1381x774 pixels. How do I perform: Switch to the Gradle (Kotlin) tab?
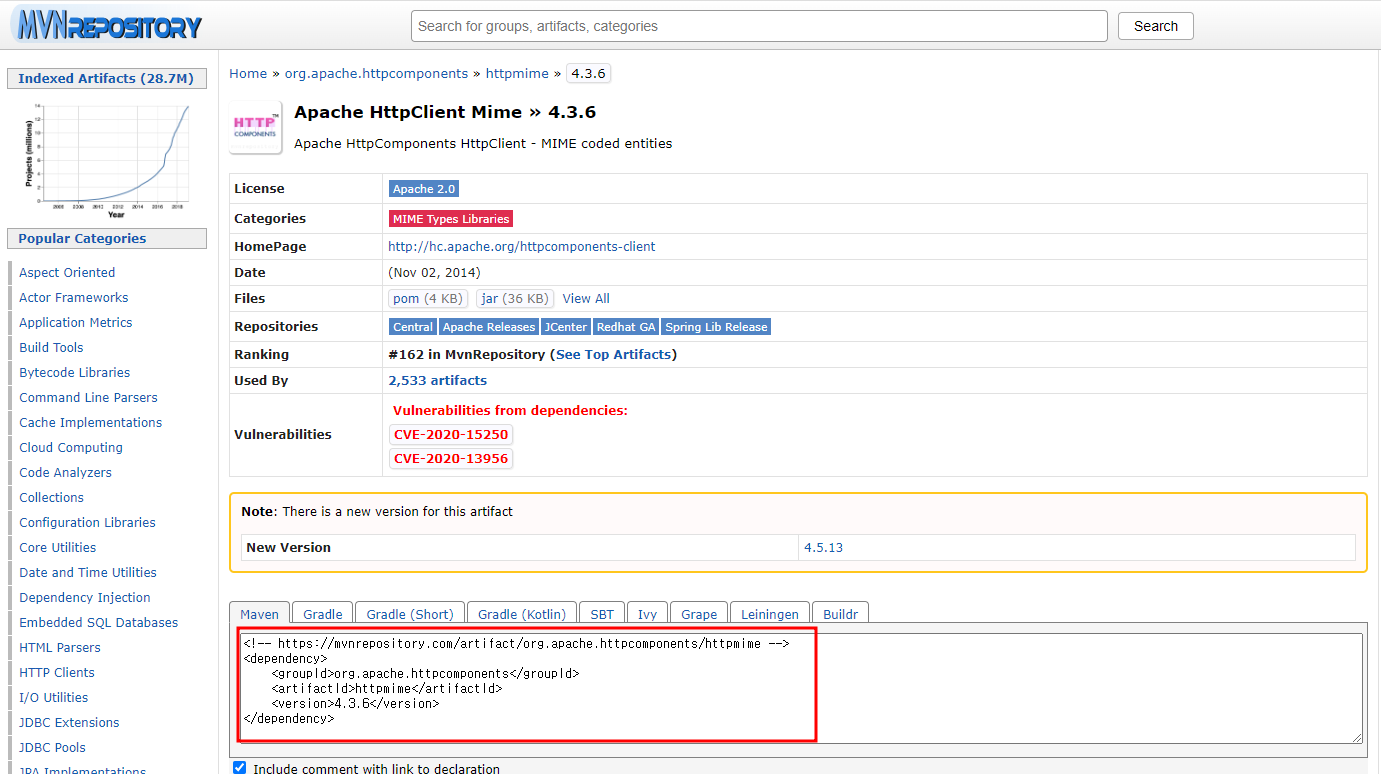click(x=522, y=614)
